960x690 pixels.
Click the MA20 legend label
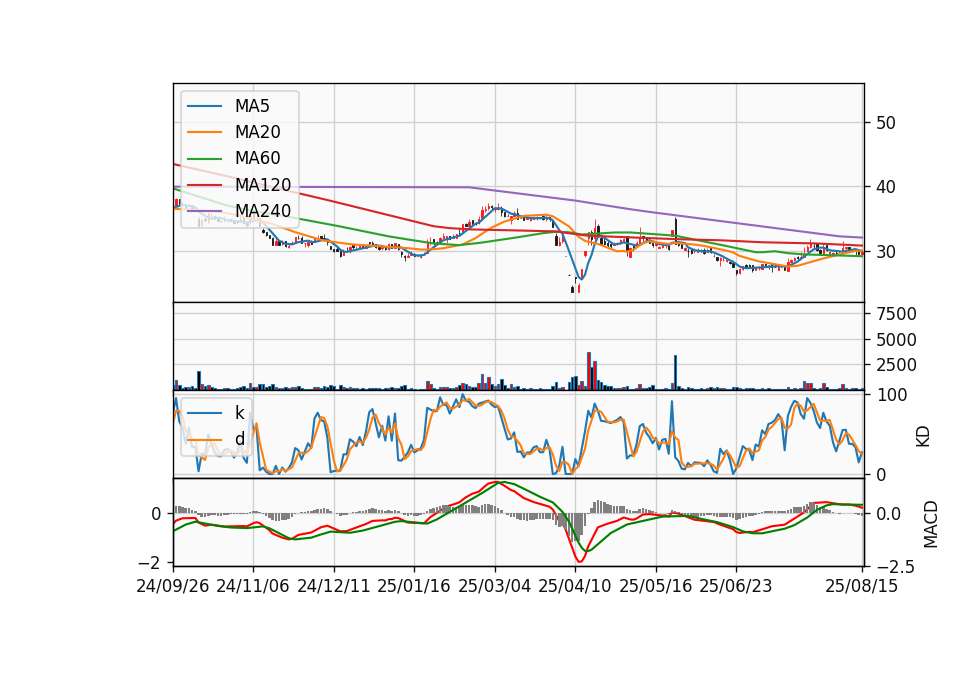pos(257,132)
